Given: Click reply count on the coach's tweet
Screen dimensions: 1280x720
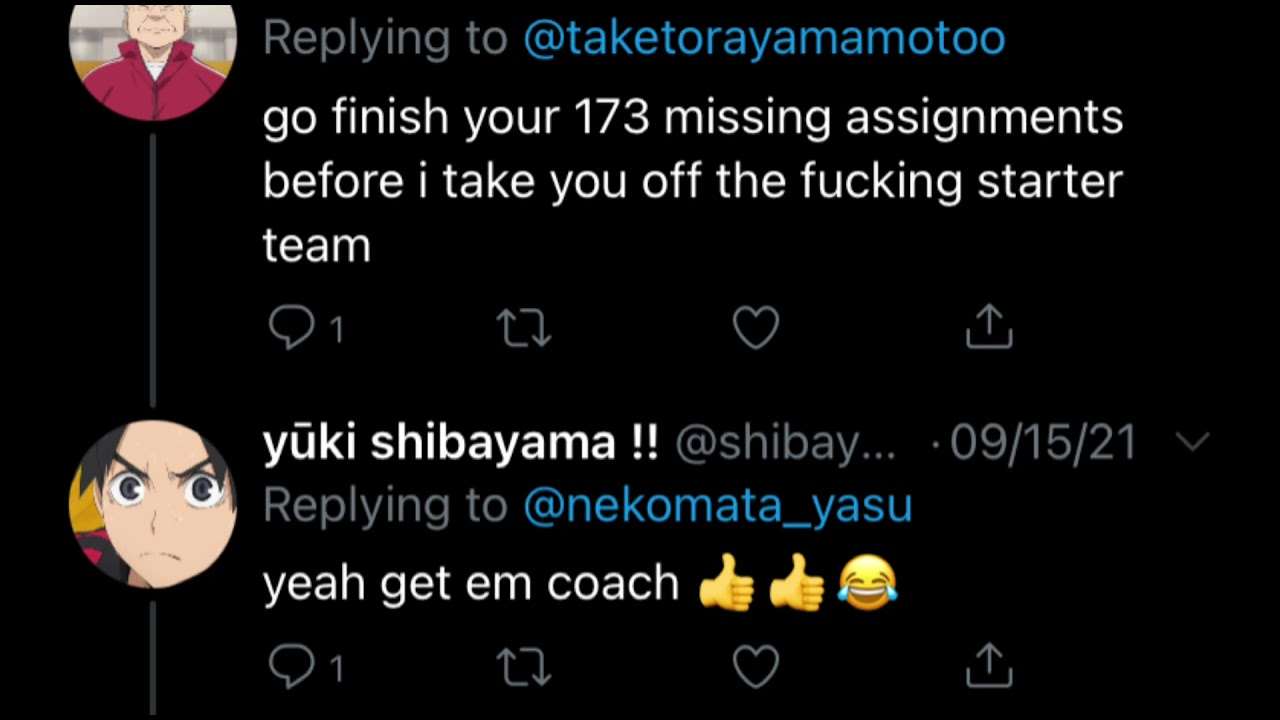Looking at the screenshot, I should [337, 330].
